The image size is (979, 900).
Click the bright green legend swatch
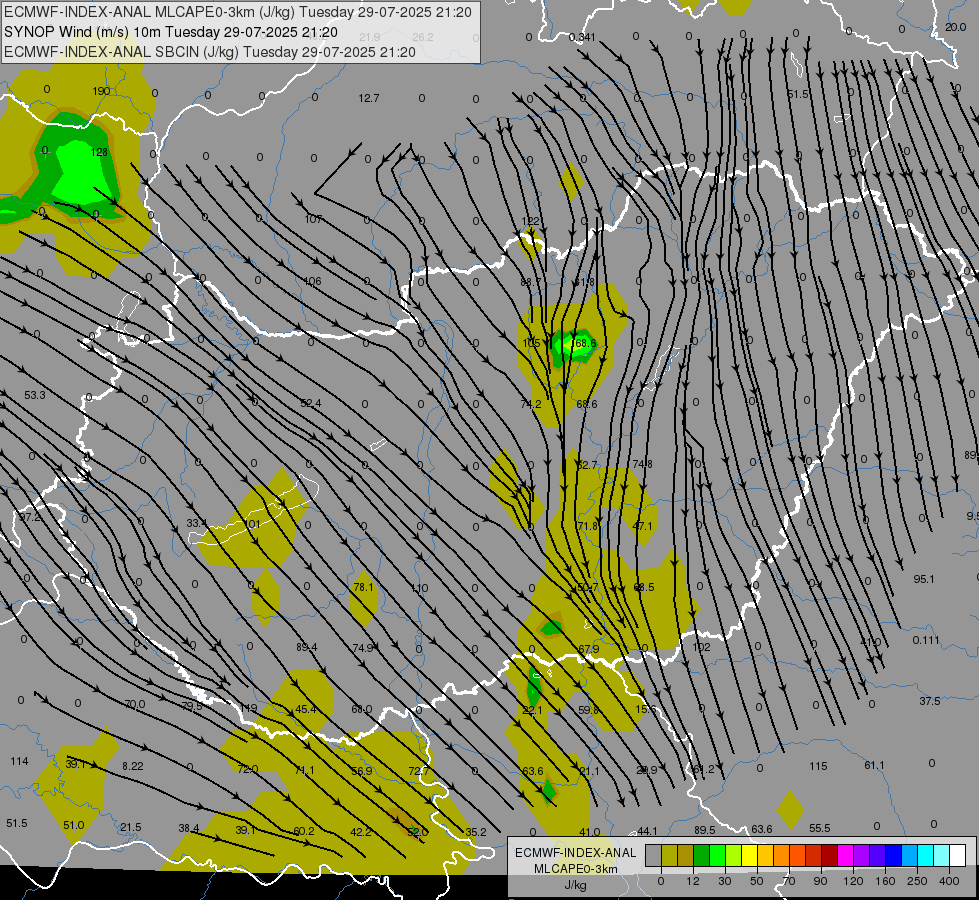(x=717, y=856)
